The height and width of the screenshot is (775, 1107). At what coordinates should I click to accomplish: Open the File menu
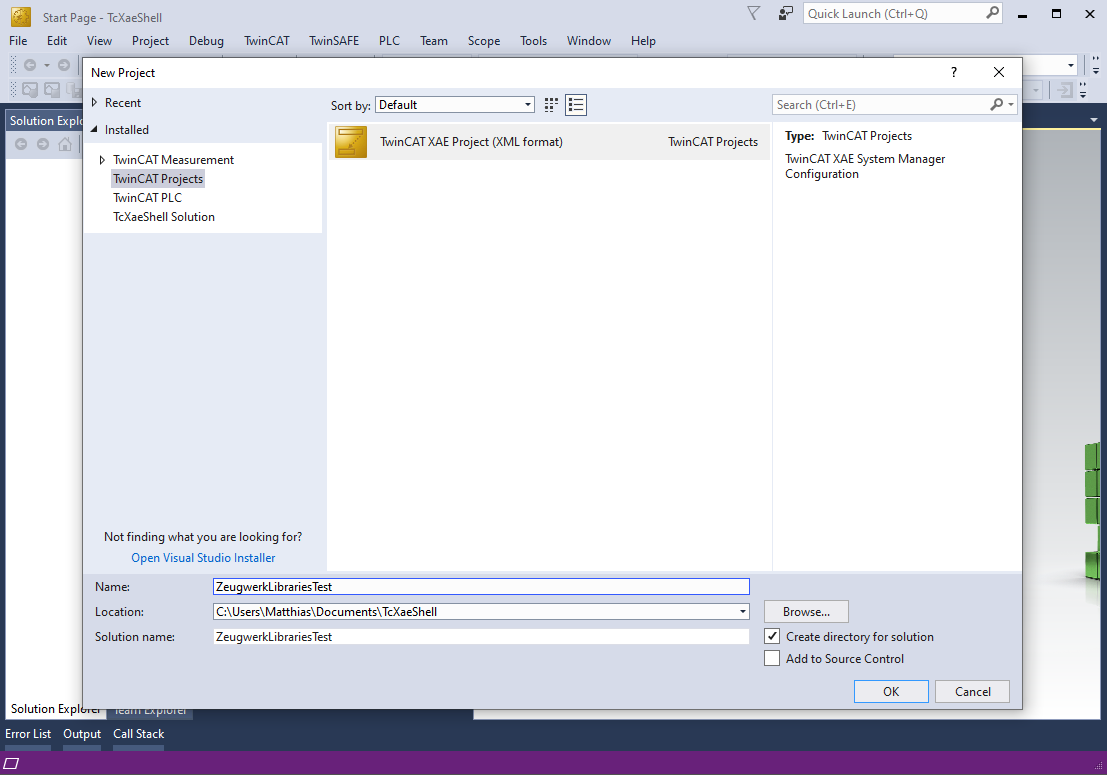coord(18,41)
